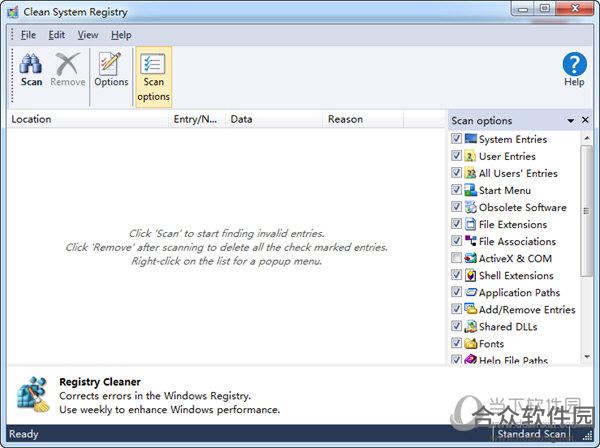Click the Registry Cleaner cube icon
This screenshot has width=600, height=448.
[33, 395]
